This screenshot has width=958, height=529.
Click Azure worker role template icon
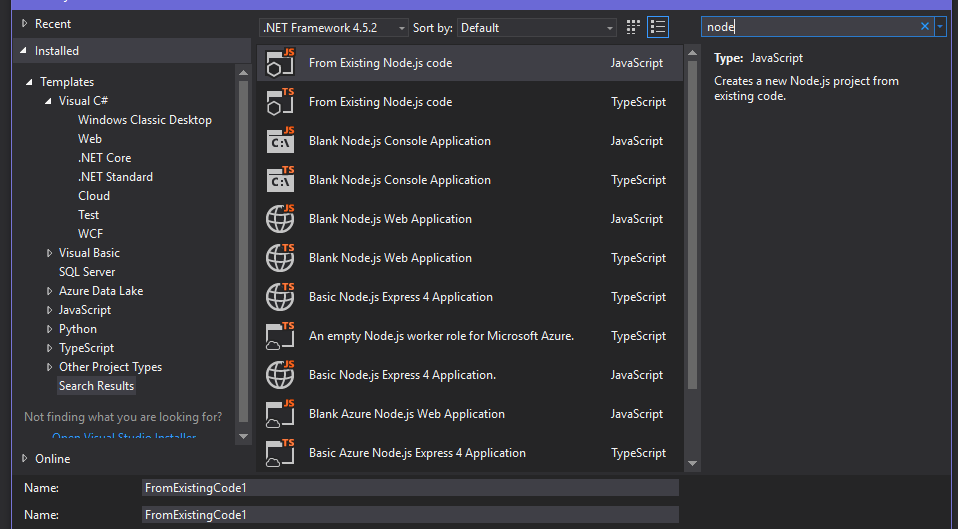(x=280, y=336)
